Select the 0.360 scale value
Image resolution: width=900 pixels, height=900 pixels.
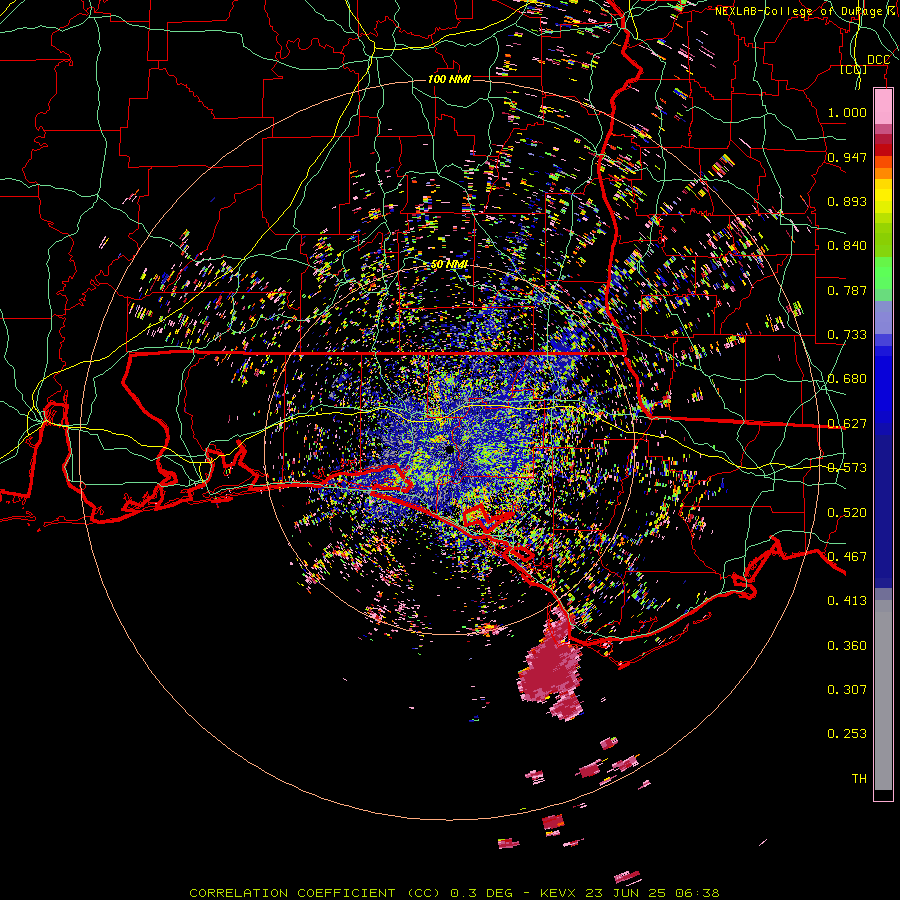click(x=847, y=646)
